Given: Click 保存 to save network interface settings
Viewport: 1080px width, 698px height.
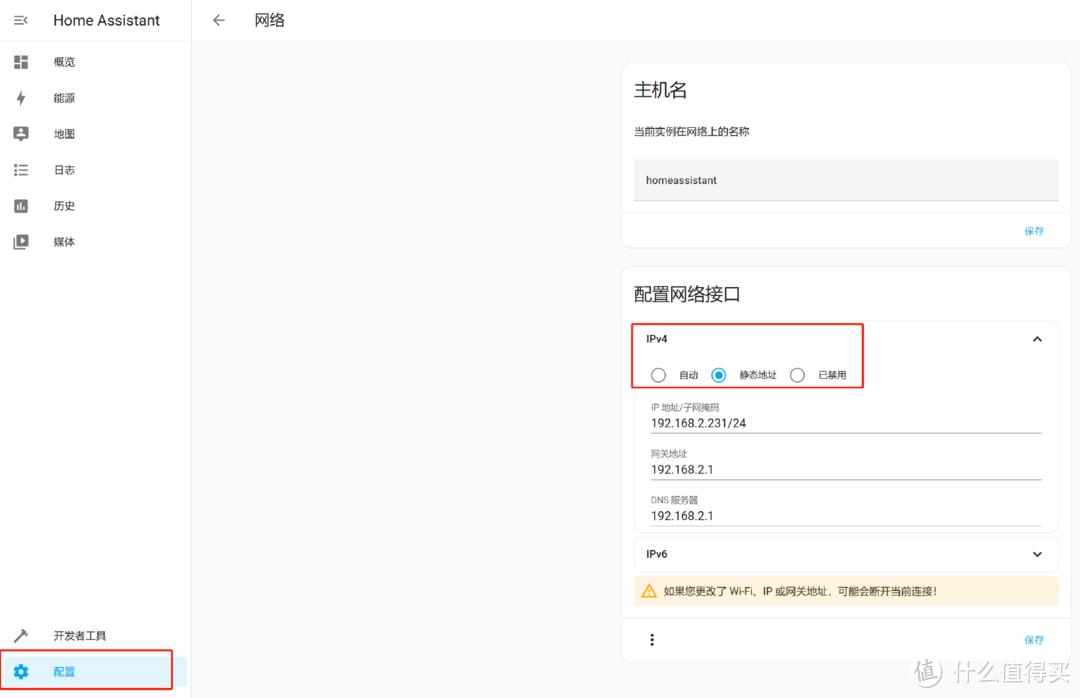Looking at the screenshot, I should pyautogui.click(x=1033, y=639).
